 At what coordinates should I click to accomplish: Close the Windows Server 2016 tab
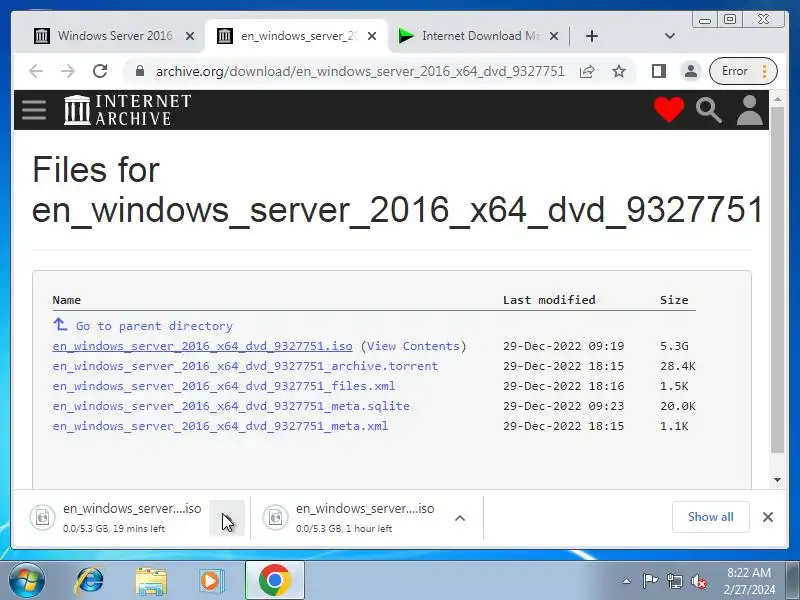pos(190,36)
